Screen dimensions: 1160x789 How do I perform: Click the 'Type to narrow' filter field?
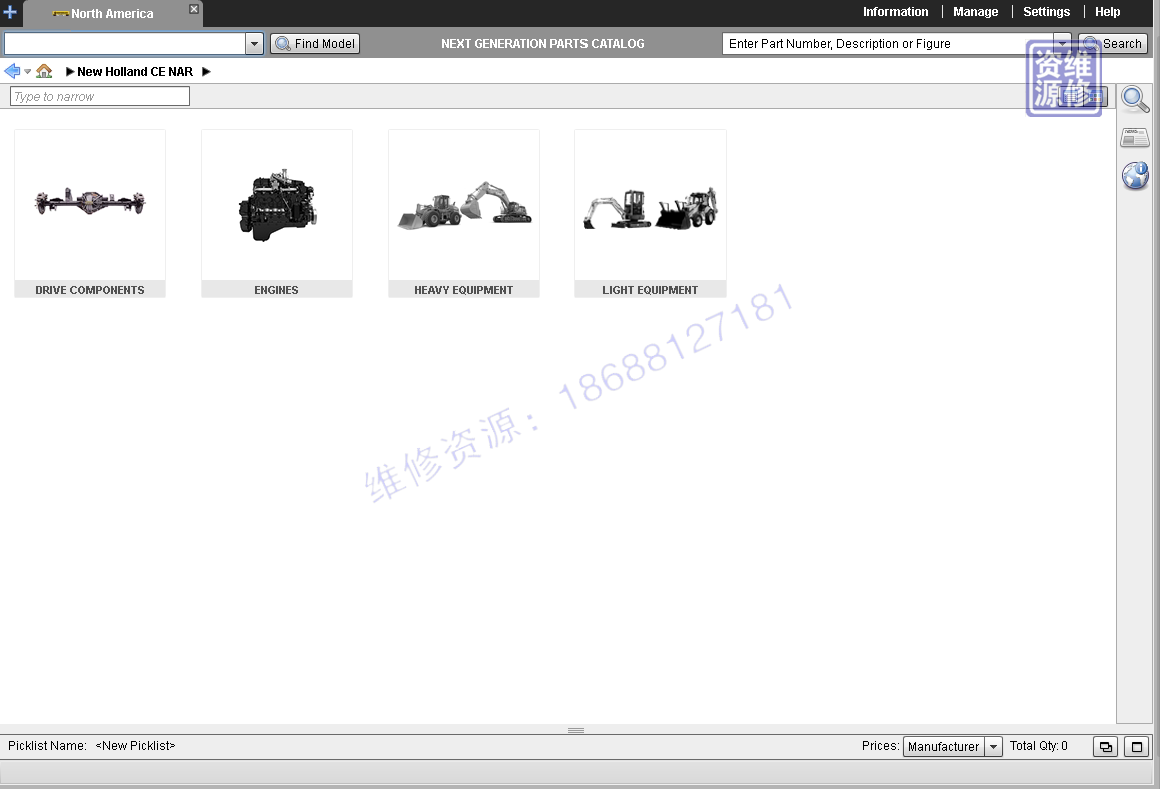99,97
